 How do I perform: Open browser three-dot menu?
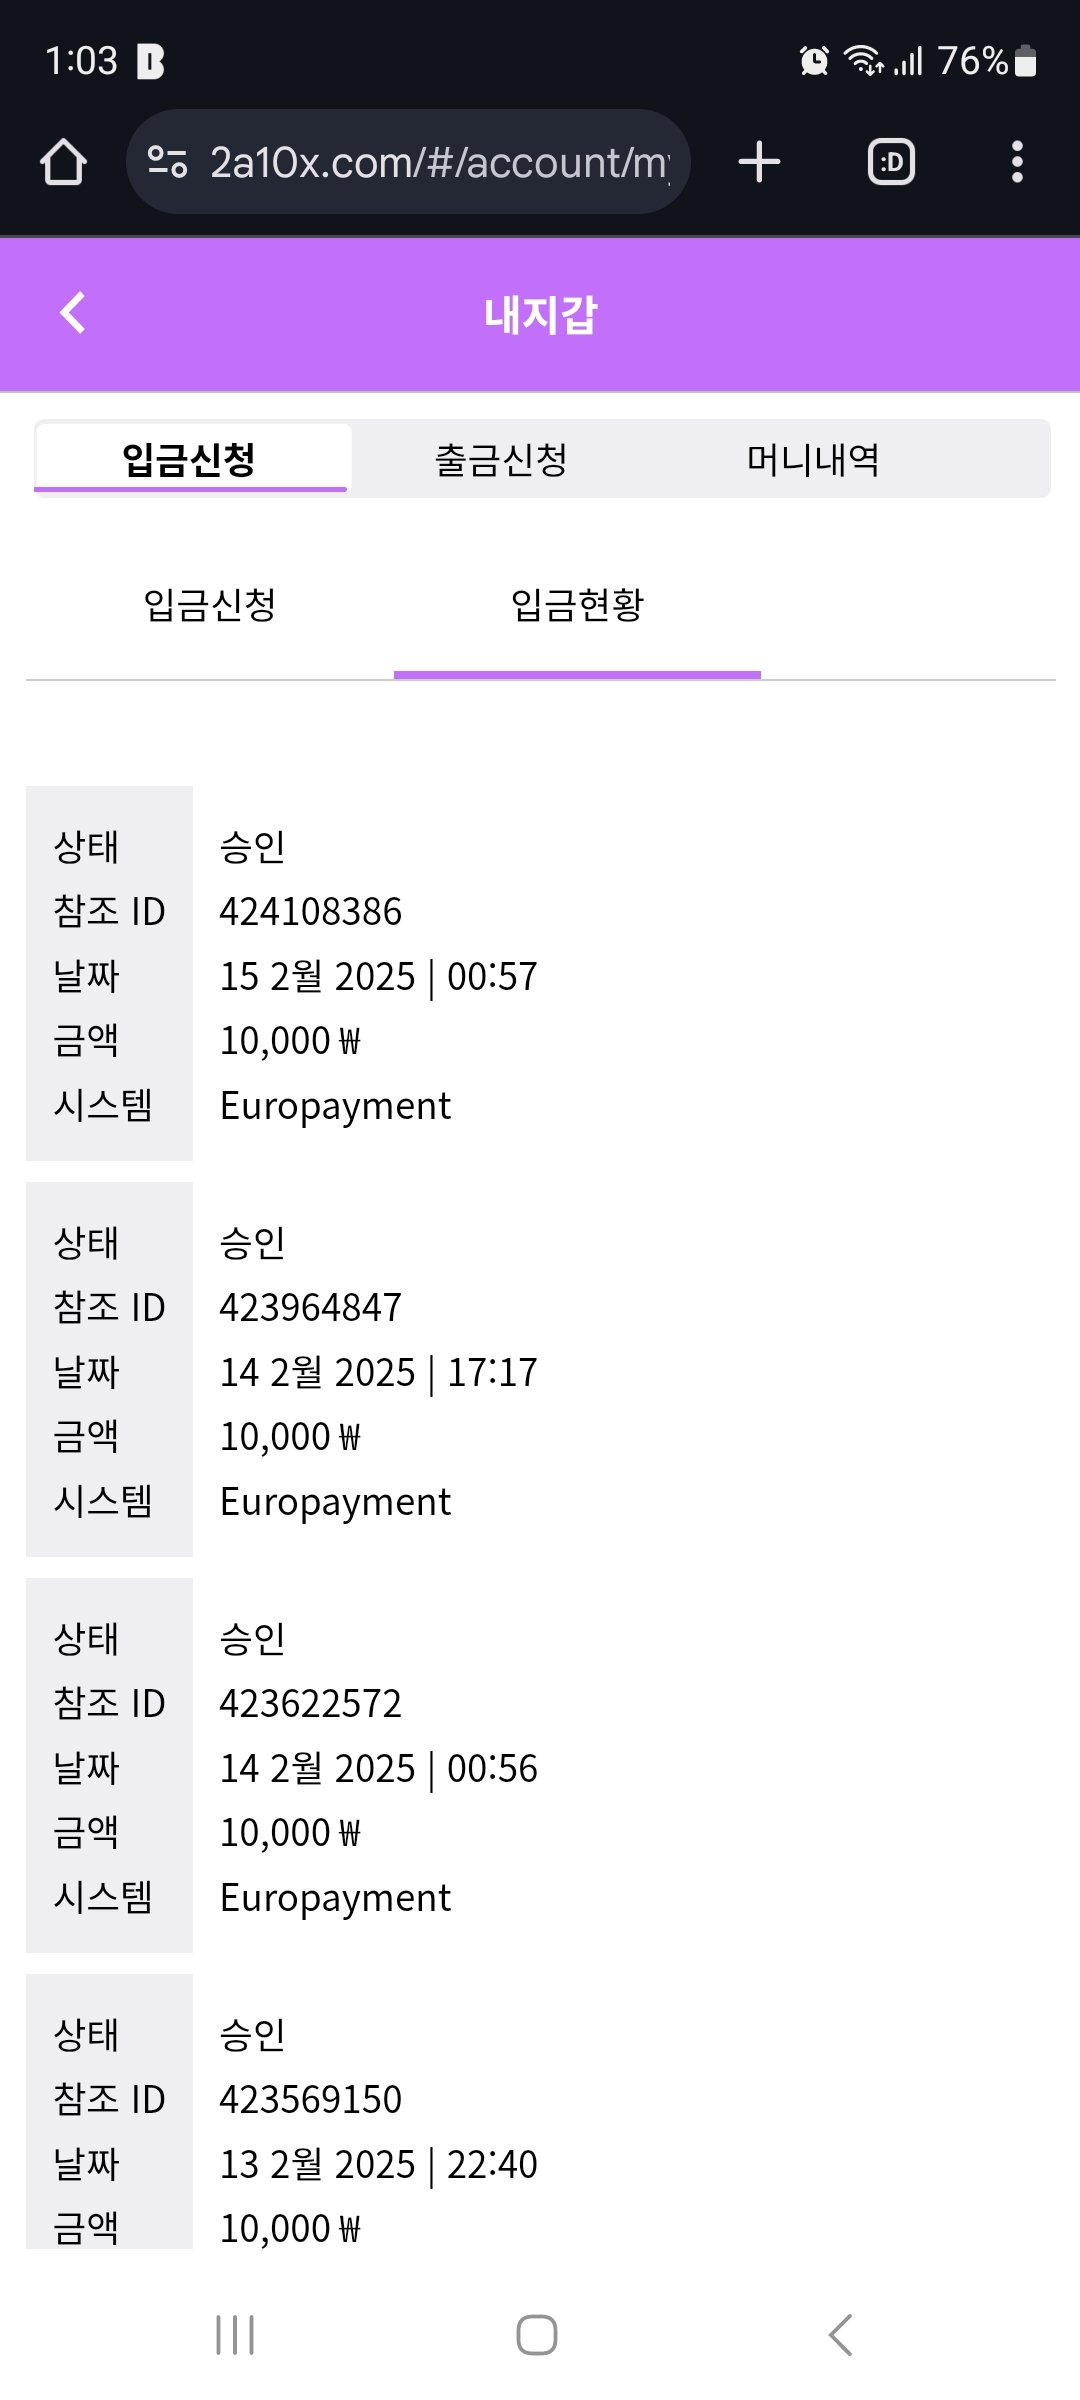tap(1017, 162)
